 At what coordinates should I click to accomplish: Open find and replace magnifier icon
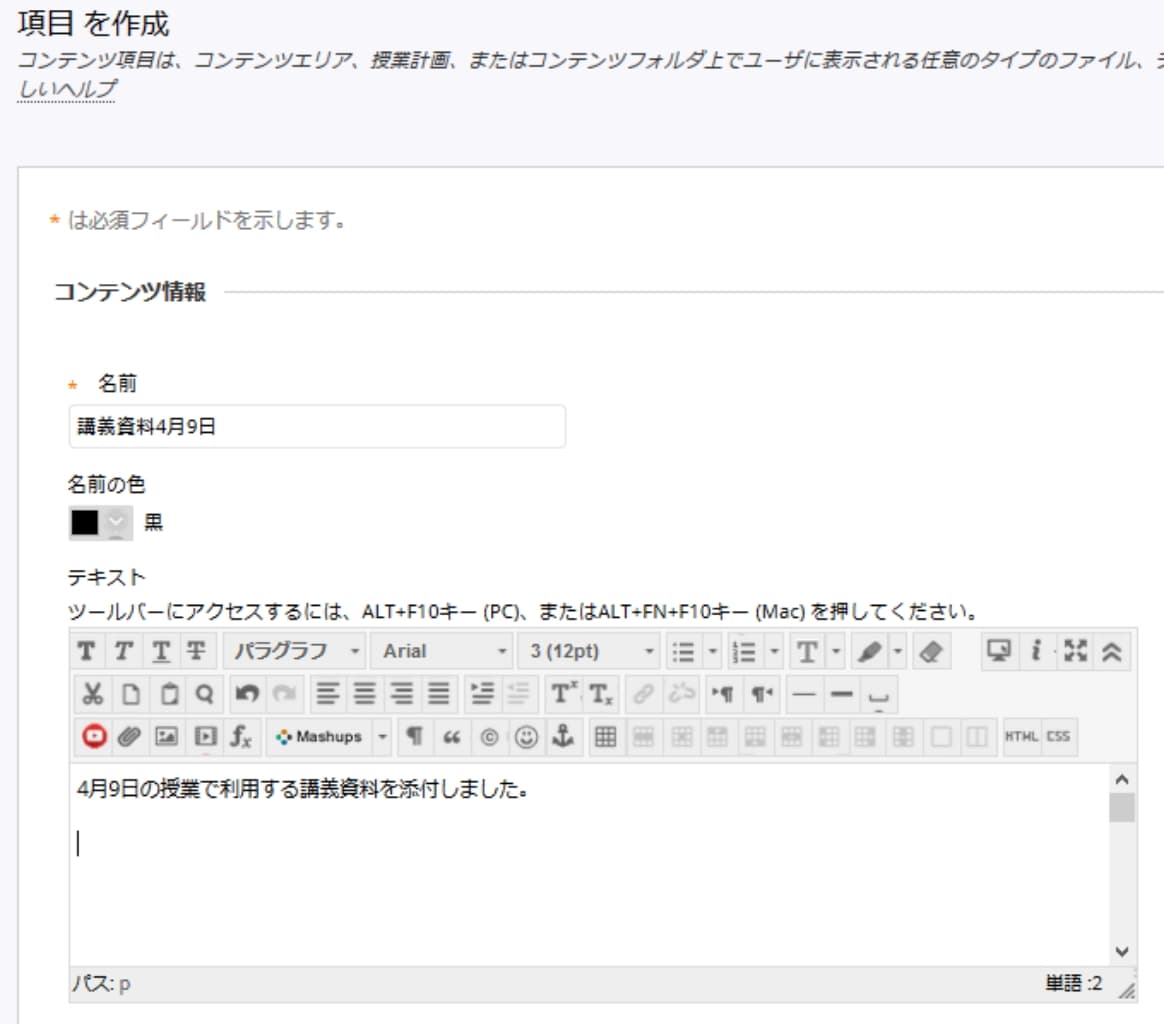(x=205, y=694)
